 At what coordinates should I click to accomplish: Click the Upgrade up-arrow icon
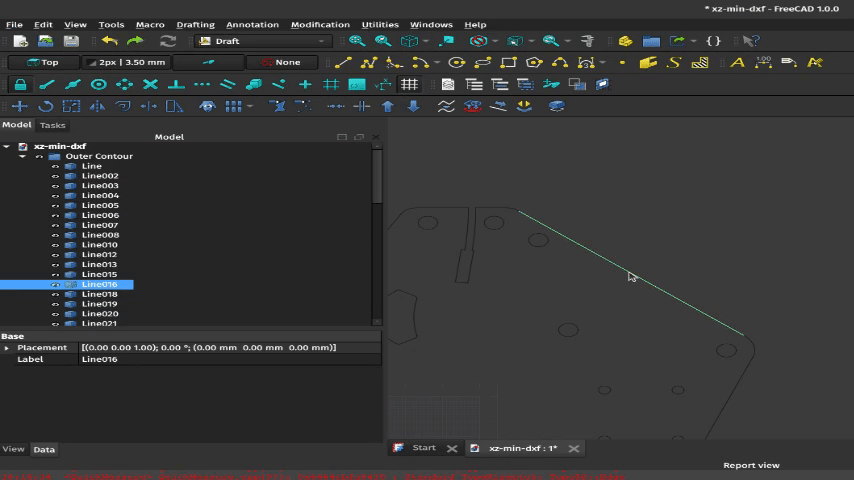click(388, 106)
